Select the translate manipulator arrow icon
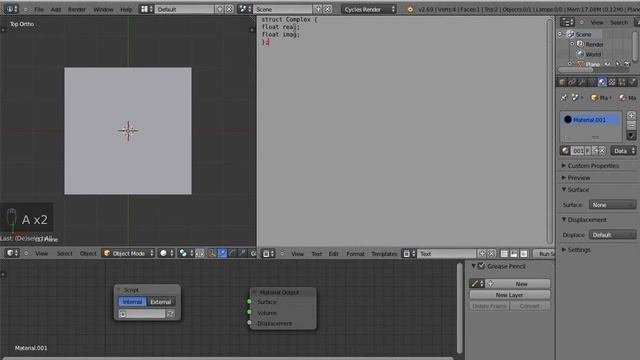640x360 pixels. click(x=222, y=253)
